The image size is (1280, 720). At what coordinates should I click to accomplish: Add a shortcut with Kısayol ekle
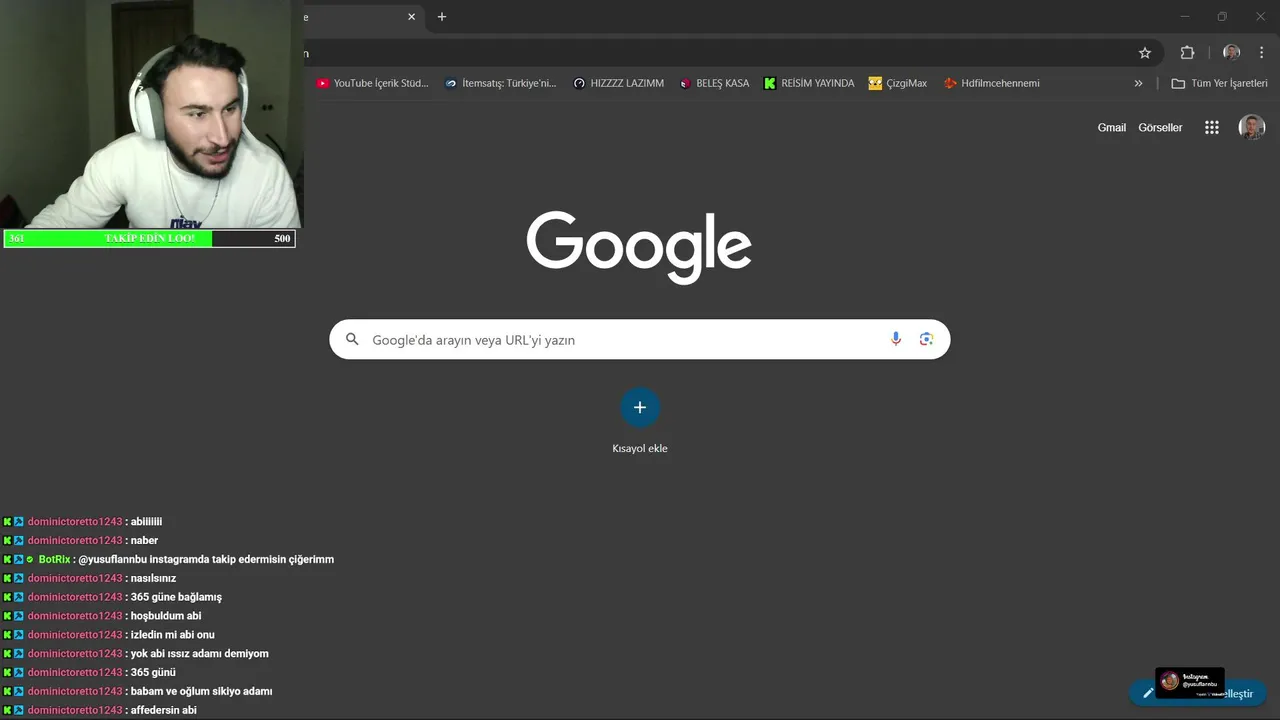coord(640,420)
